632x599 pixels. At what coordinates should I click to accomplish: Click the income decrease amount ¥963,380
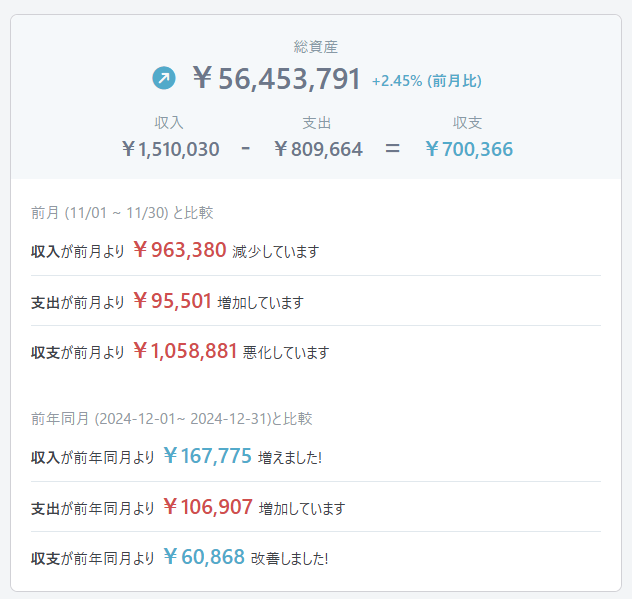179,250
